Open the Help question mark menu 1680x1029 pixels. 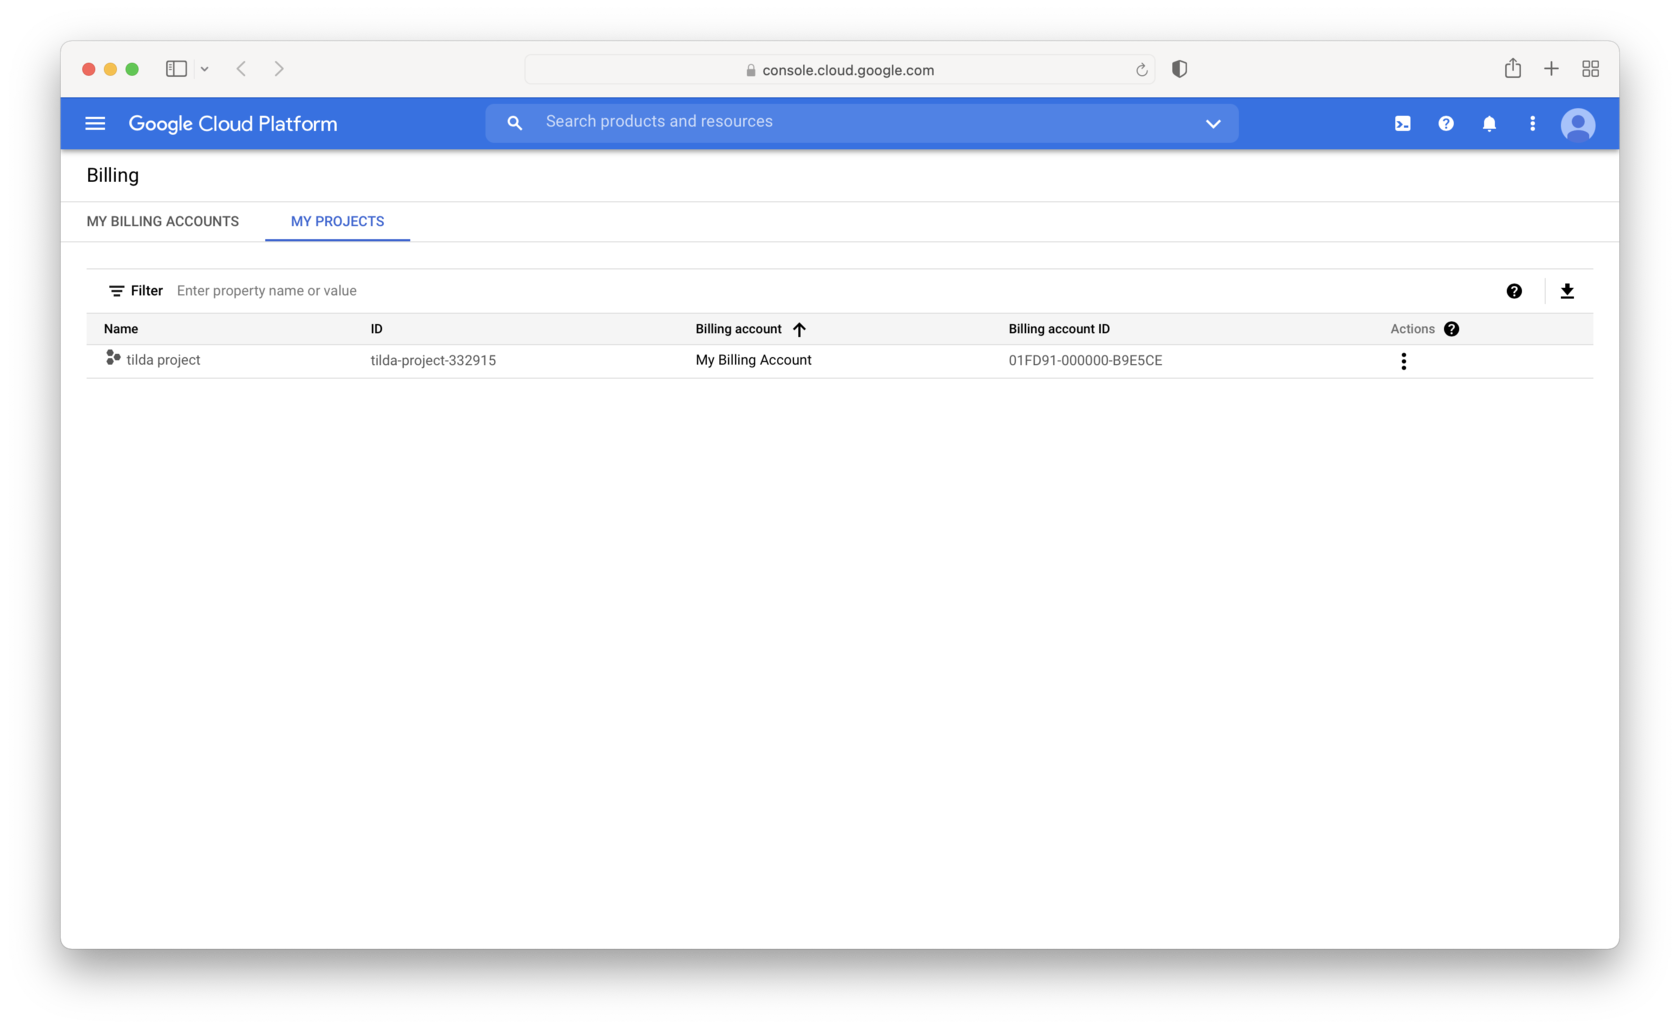point(1446,124)
